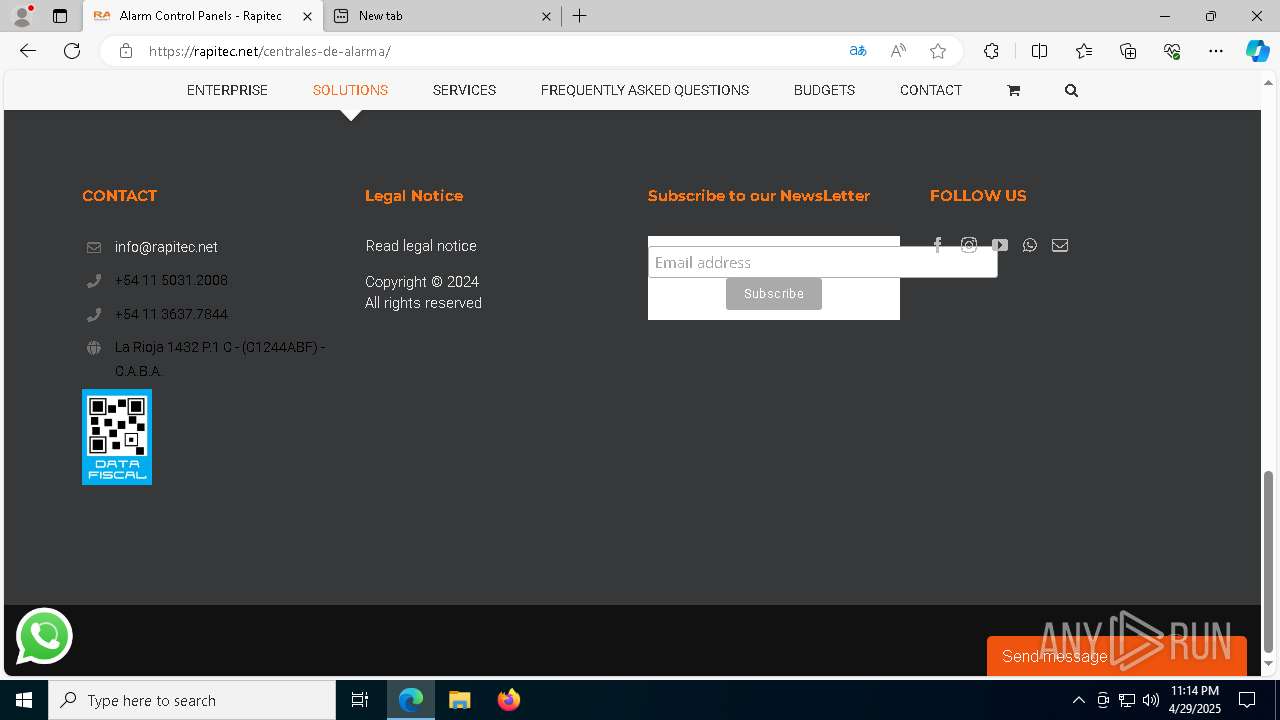Close the Alarm Control Panels tab

[x=307, y=16]
